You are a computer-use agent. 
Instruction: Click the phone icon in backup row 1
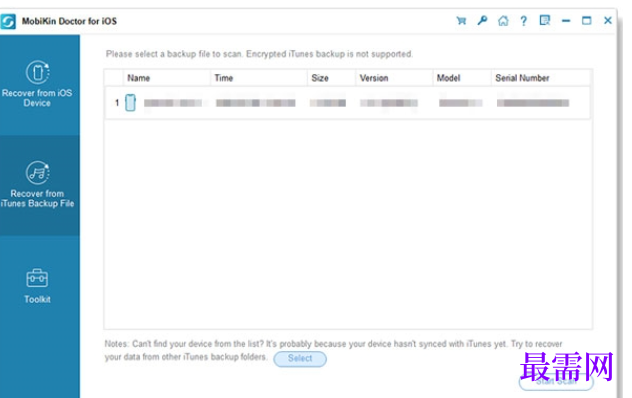click(130, 102)
